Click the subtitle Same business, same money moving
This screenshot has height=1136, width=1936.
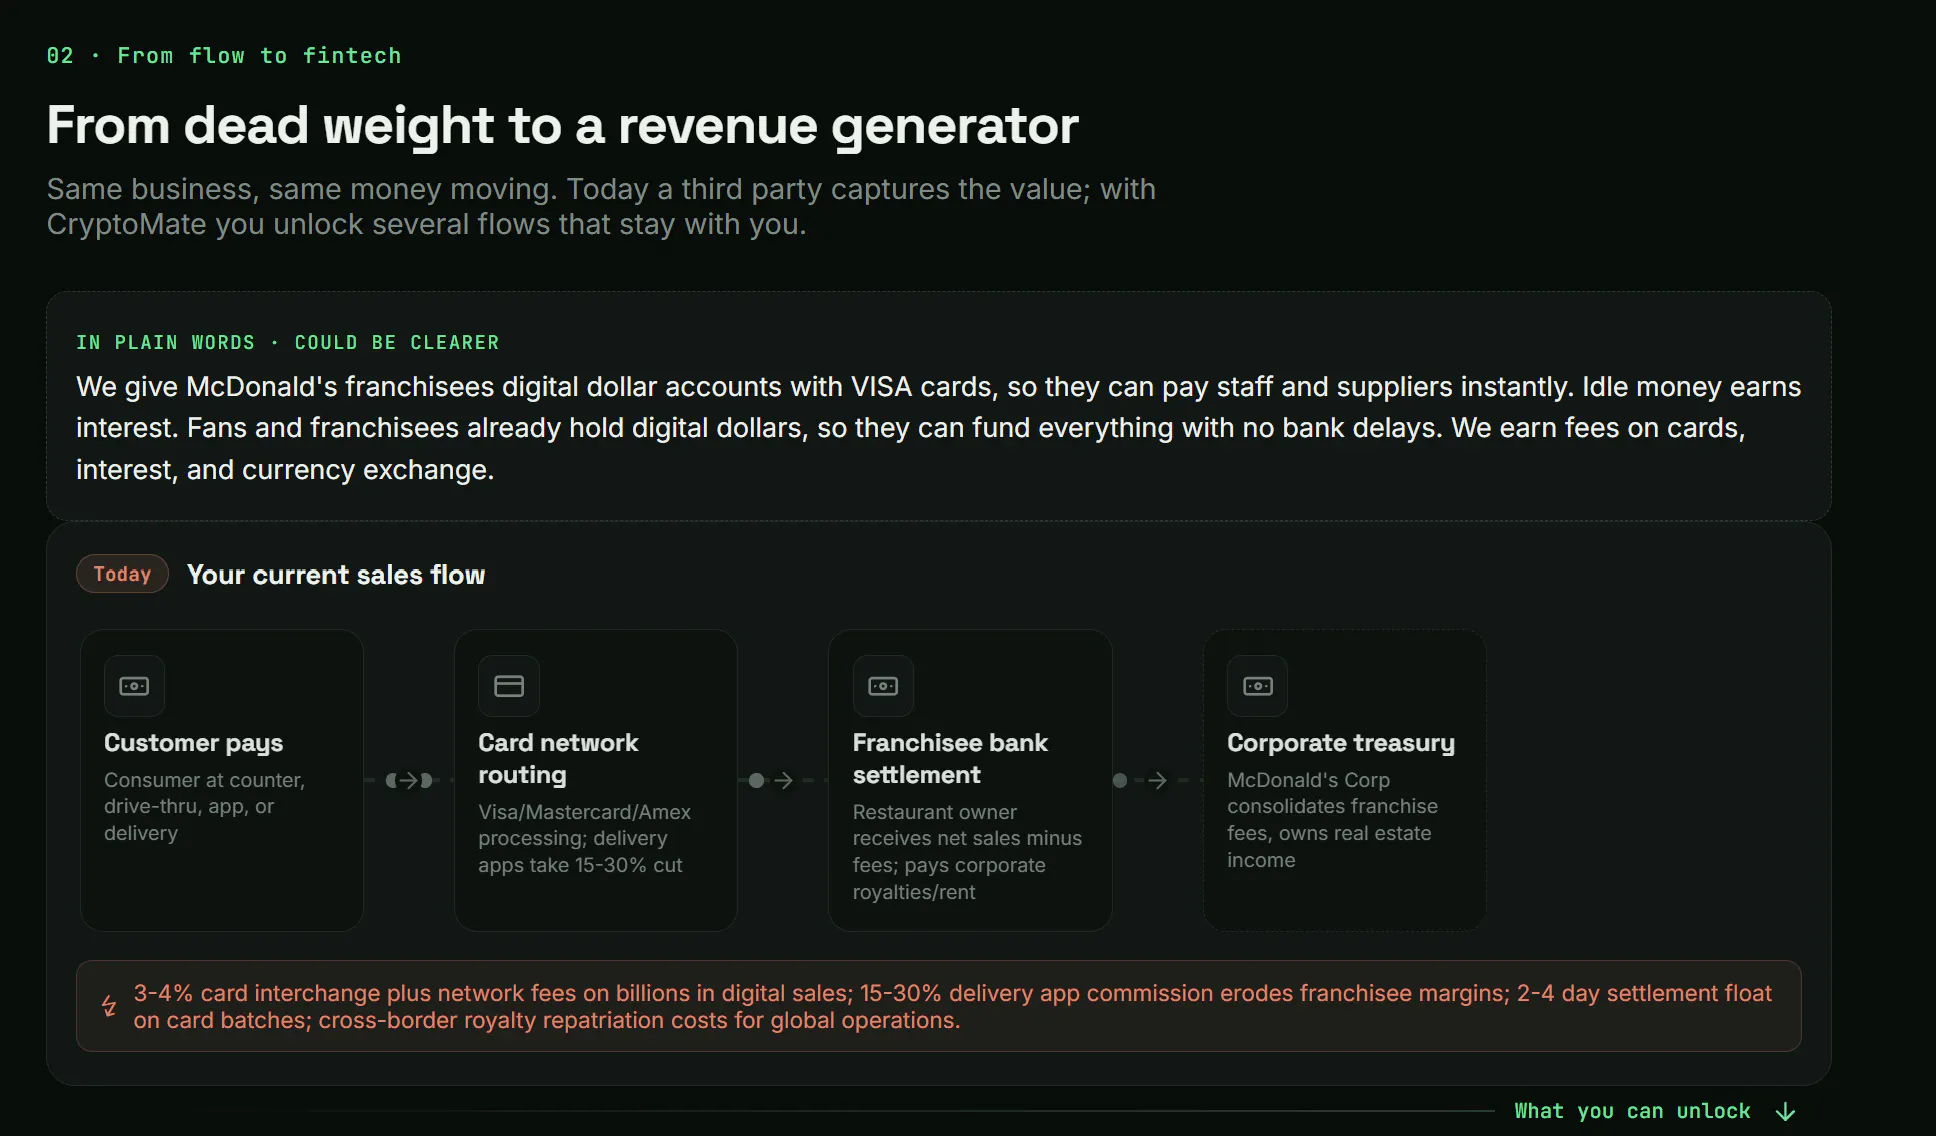601,206
